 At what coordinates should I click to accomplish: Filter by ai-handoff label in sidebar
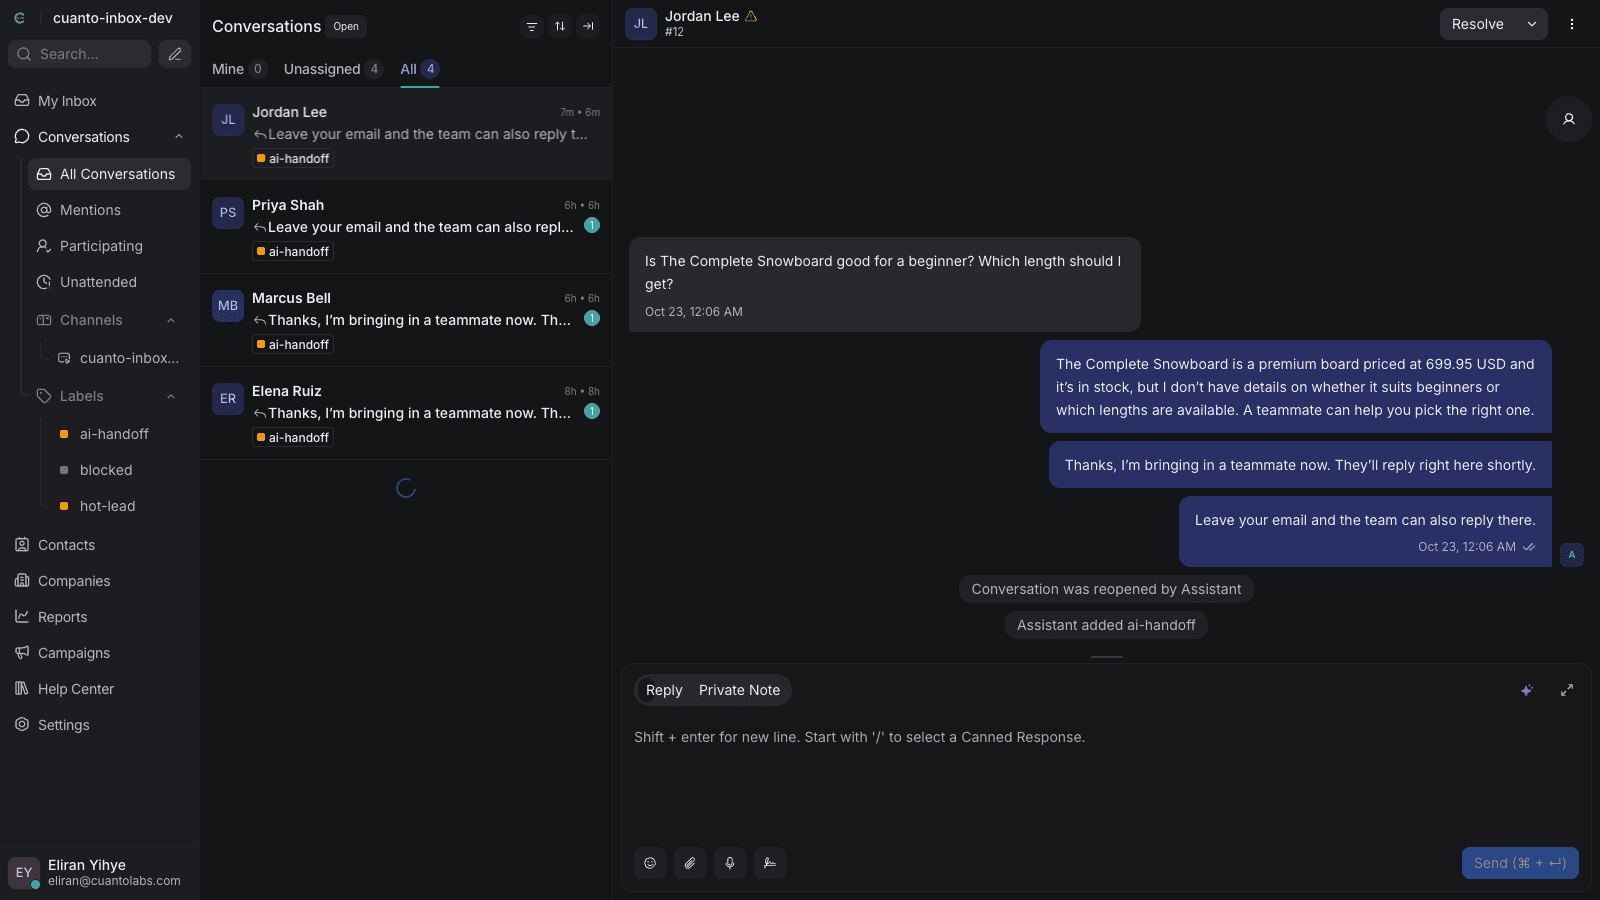click(x=119, y=434)
